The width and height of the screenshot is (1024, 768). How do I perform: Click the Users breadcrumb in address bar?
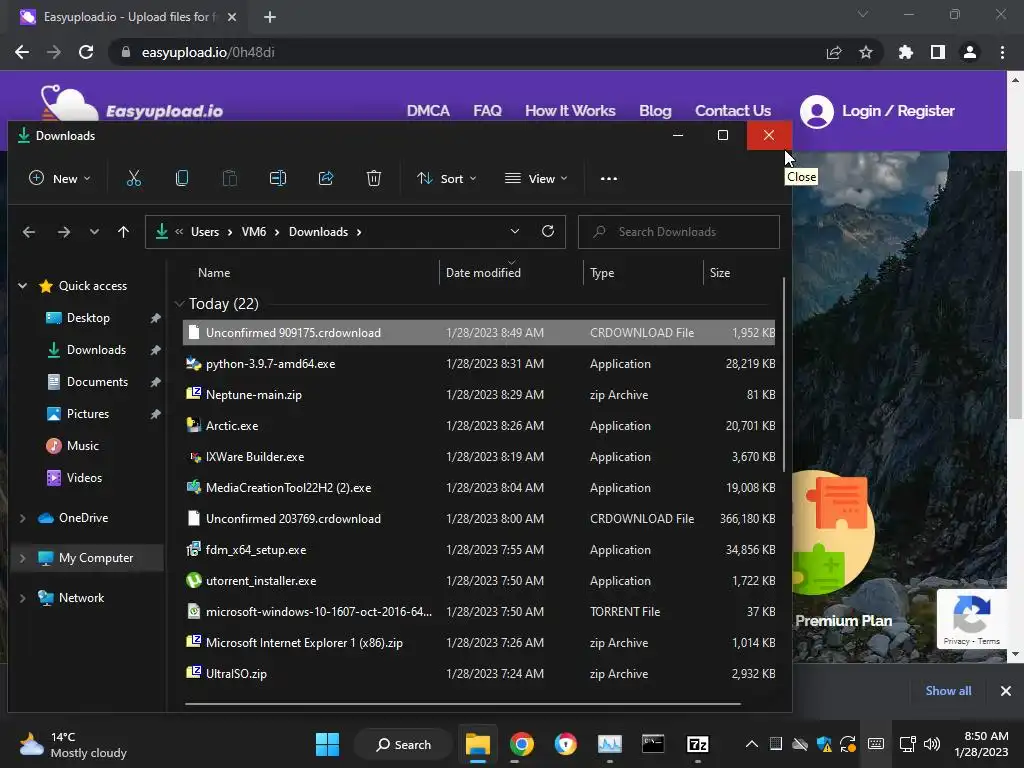point(205,232)
